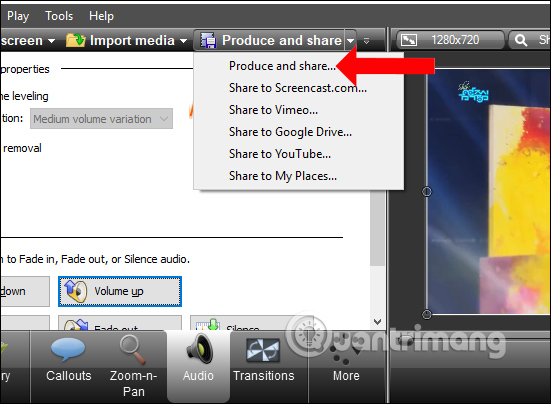Image resolution: width=551 pixels, height=404 pixels.
Task: Click the Silence waveform icon
Action: pos(208,325)
